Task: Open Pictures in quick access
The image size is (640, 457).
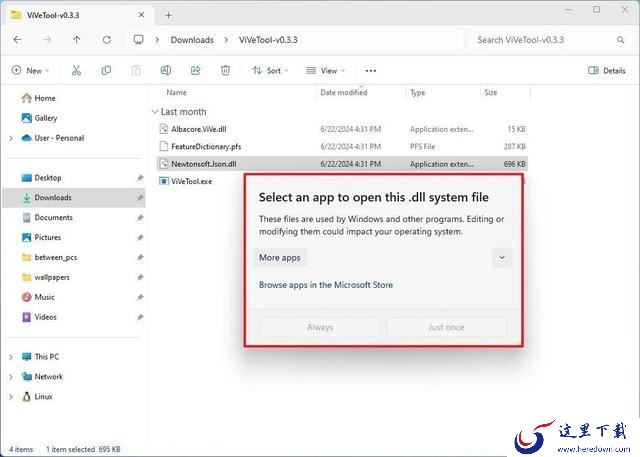Action: pos(41,237)
